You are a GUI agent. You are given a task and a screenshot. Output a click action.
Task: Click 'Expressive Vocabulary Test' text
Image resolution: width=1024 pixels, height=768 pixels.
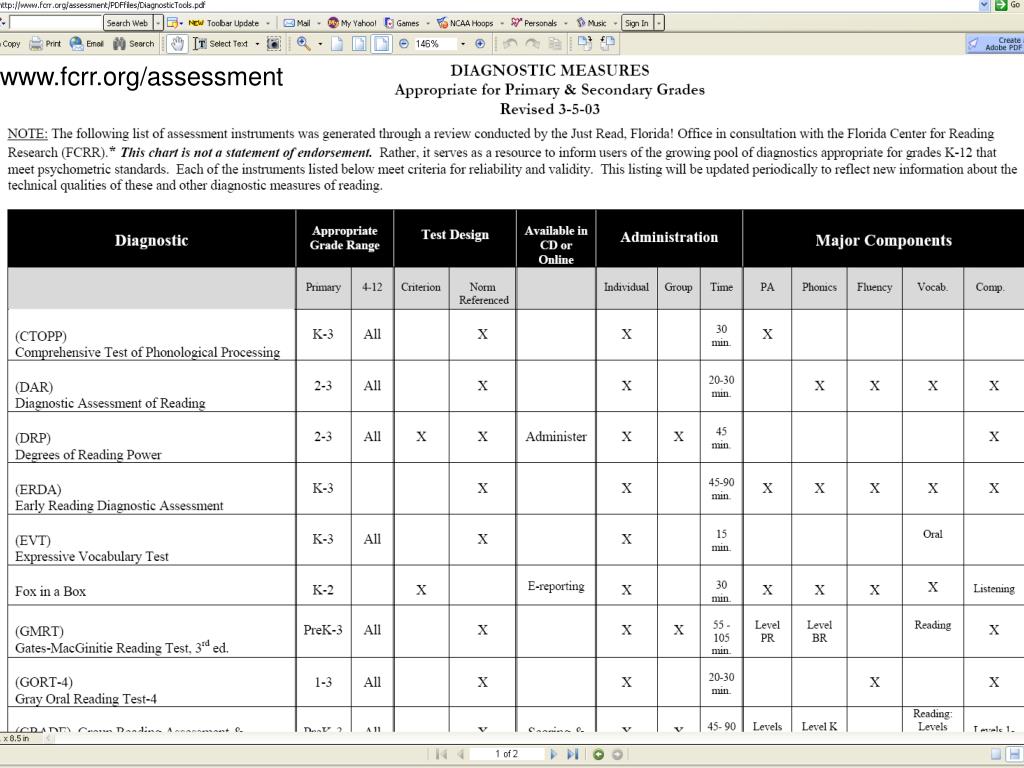click(92, 557)
